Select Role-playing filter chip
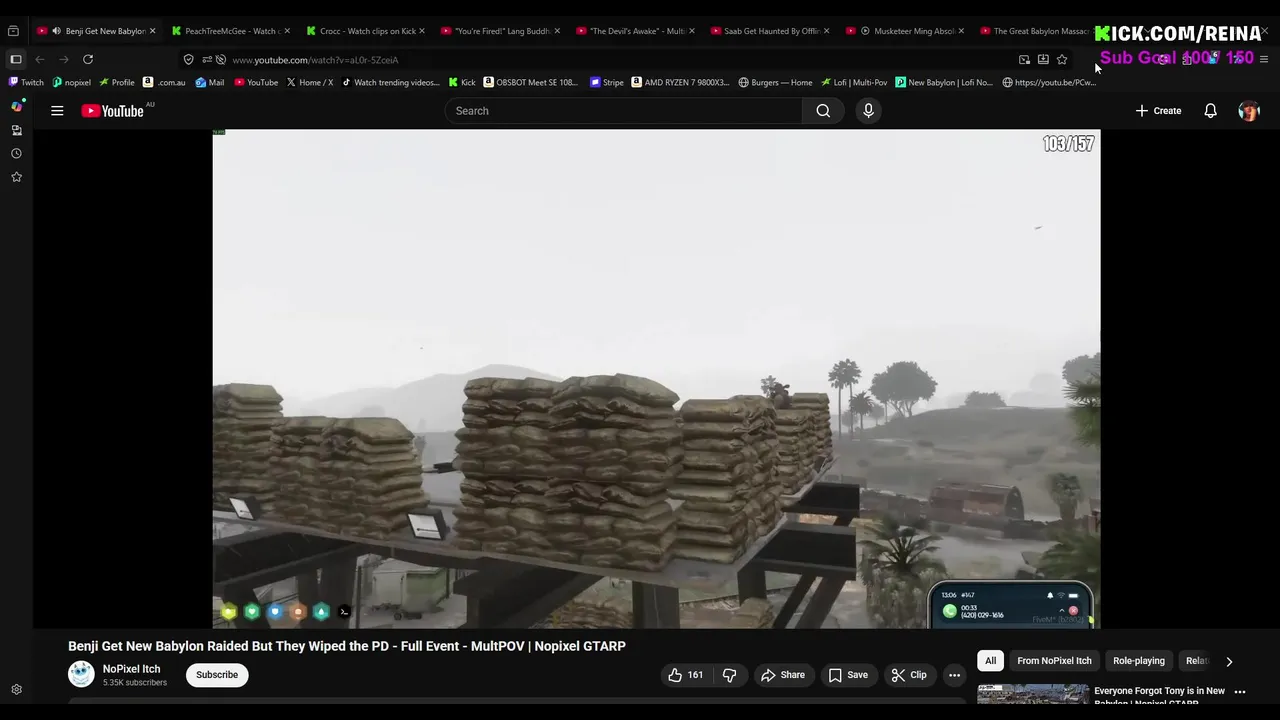The width and height of the screenshot is (1280, 720). 1139,661
